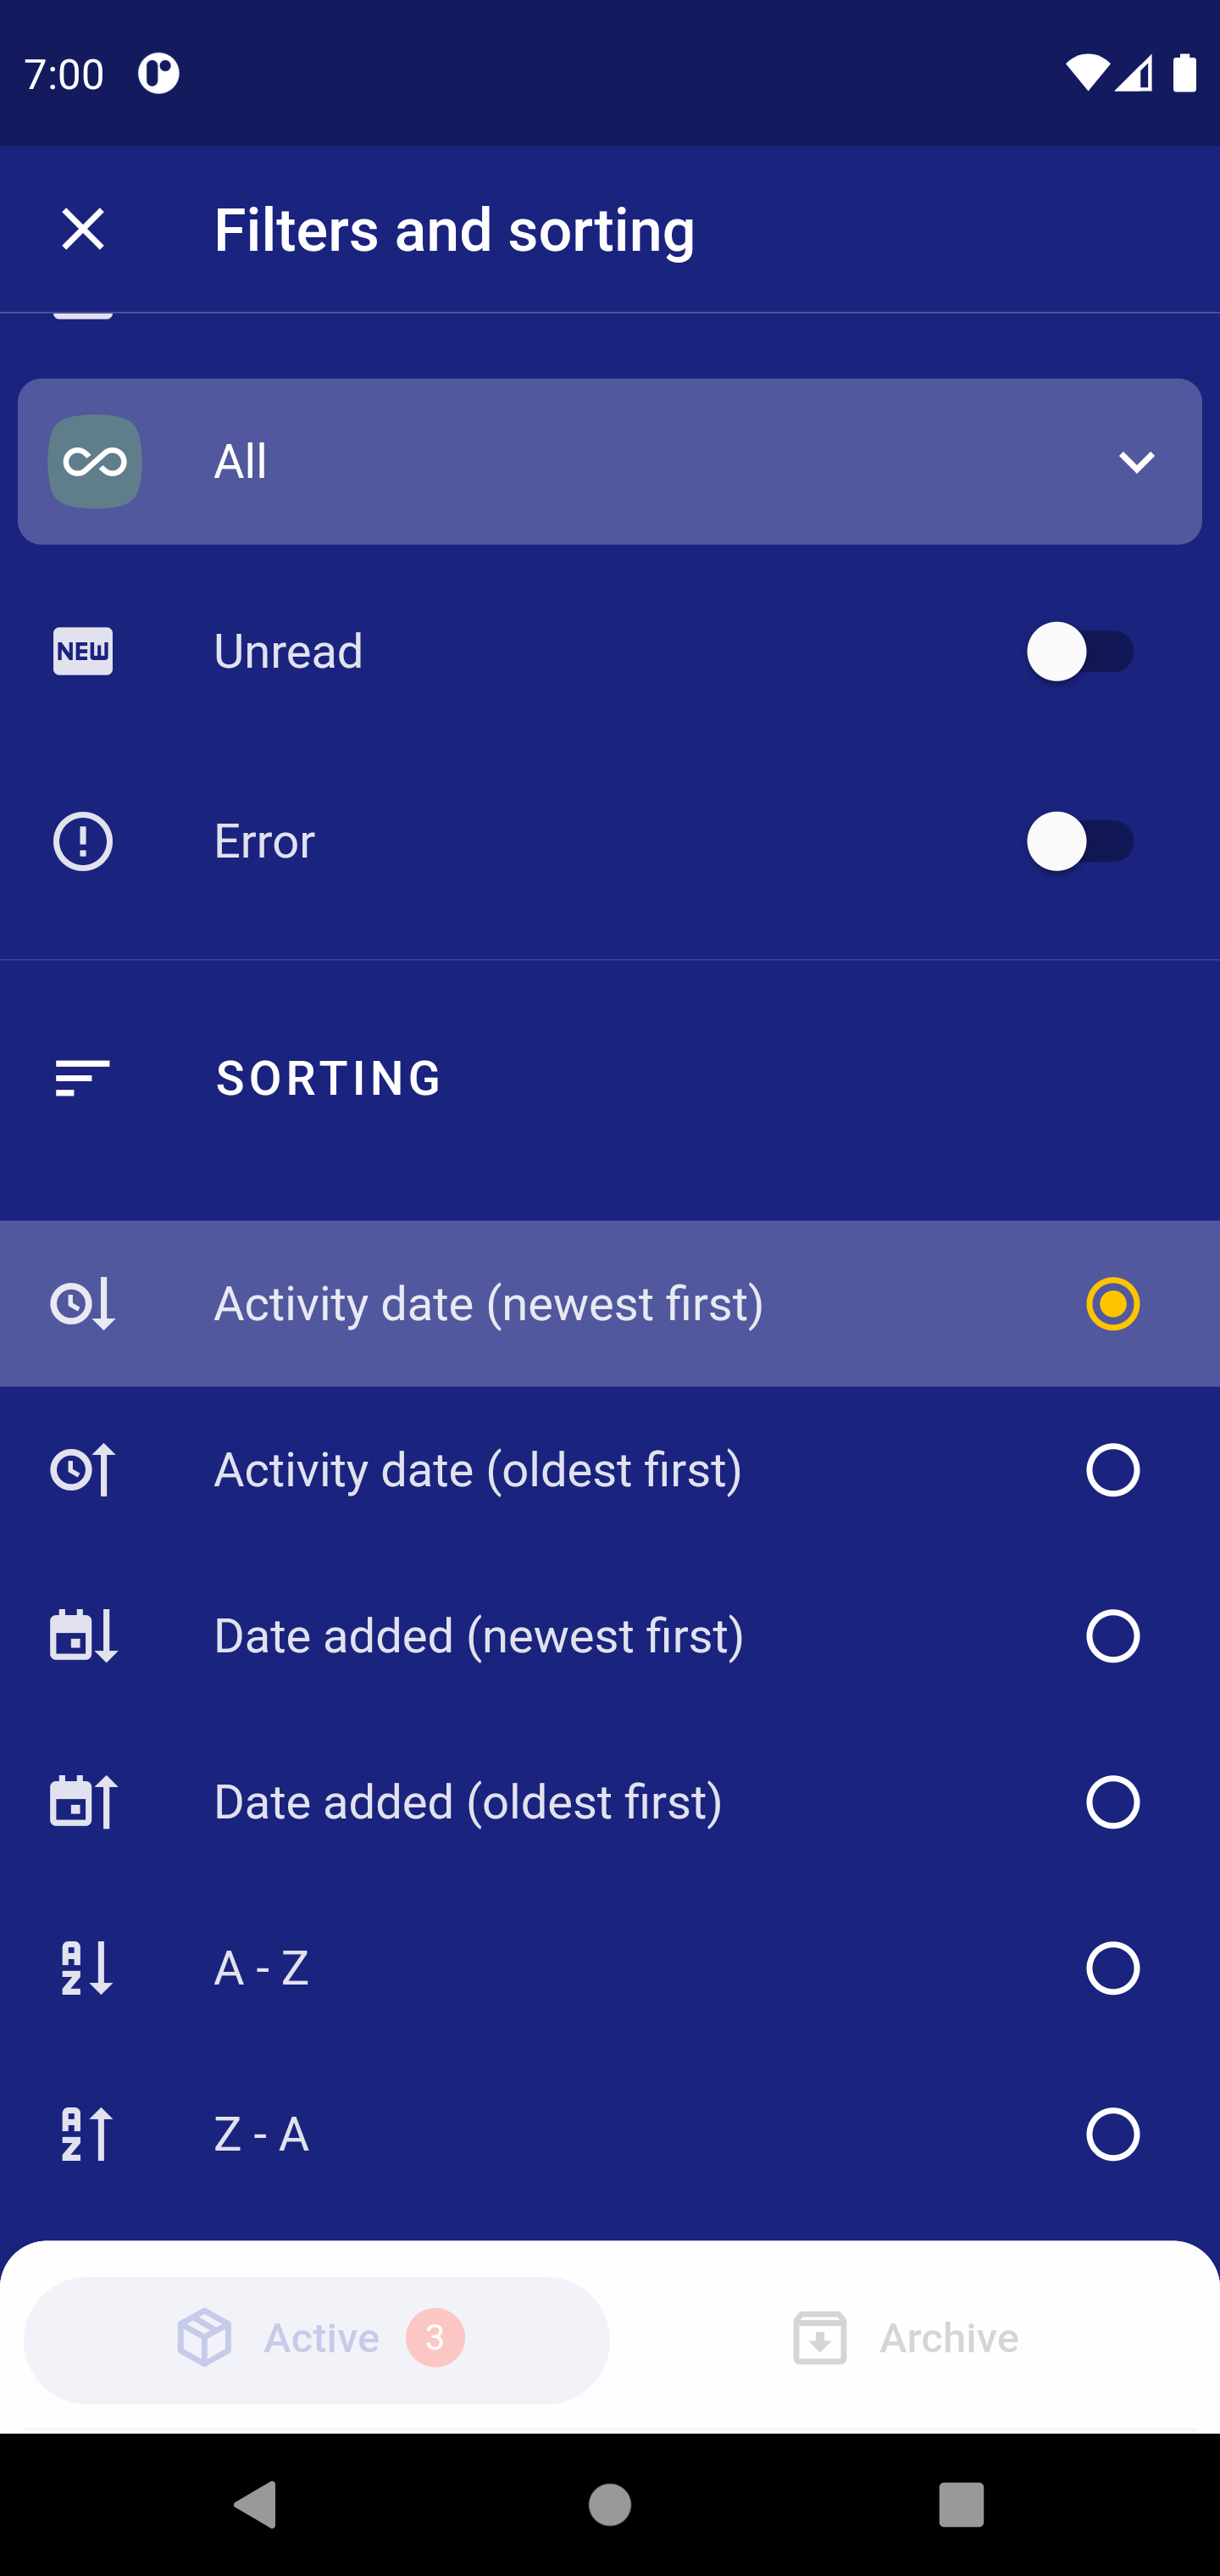Click the Sorting header icon

point(83,1078)
